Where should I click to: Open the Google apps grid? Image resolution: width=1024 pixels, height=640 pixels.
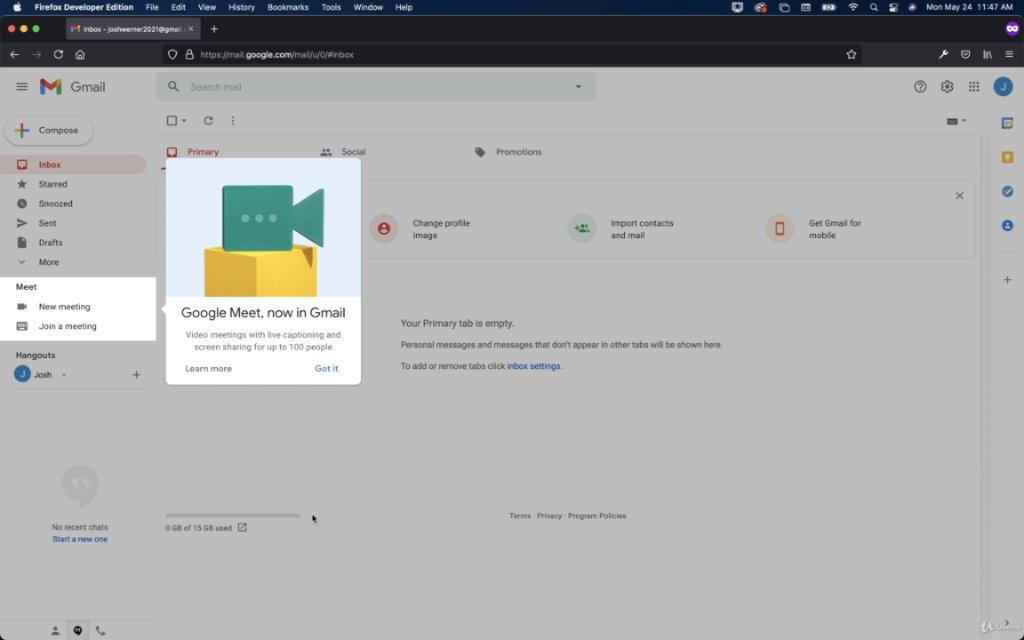coord(974,87)
